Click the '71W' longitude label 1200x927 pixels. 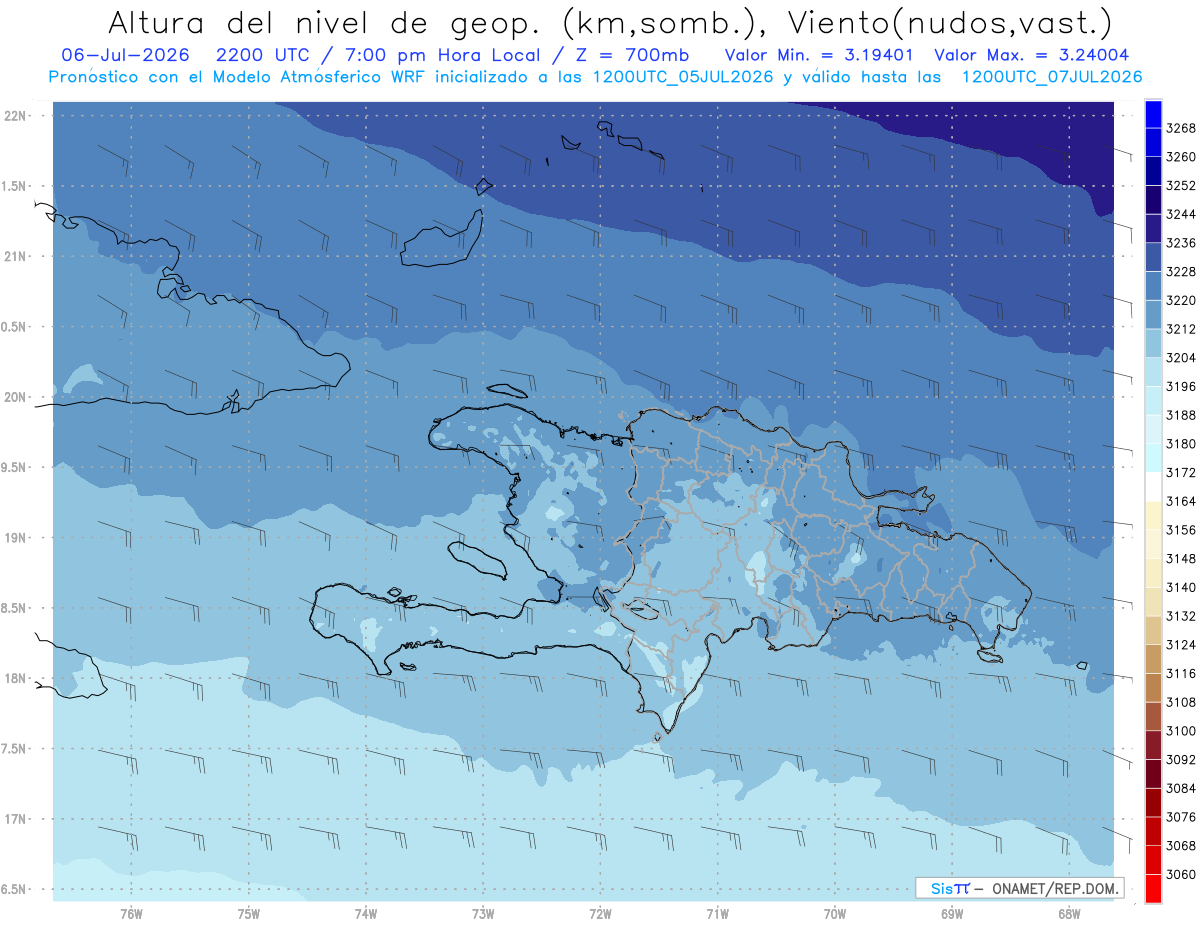coord(717,913)
